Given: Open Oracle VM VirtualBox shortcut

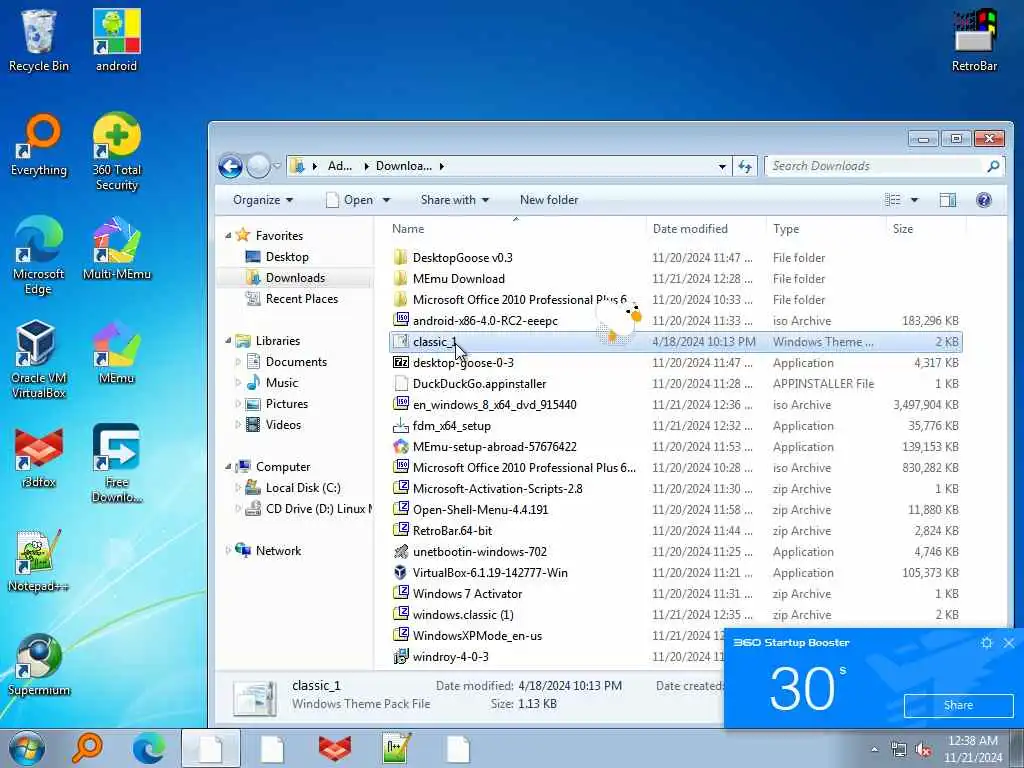Looking at the screenshot, I should click(x=39, y=359).
